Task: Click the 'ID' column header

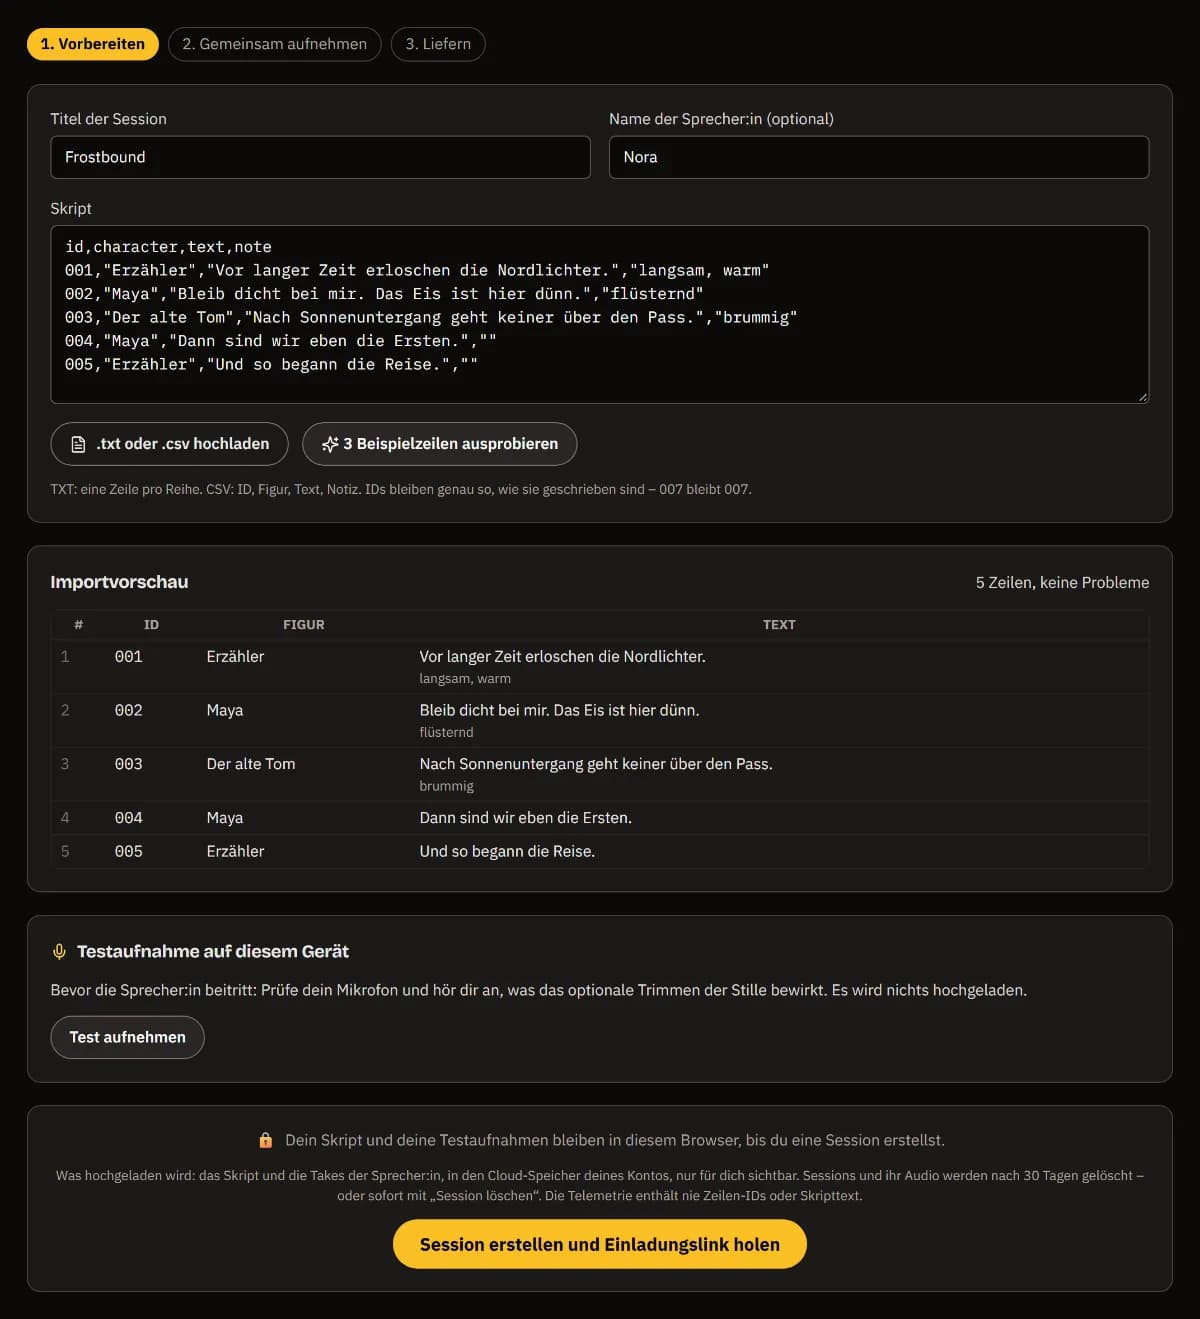Action: coord(151,625)
